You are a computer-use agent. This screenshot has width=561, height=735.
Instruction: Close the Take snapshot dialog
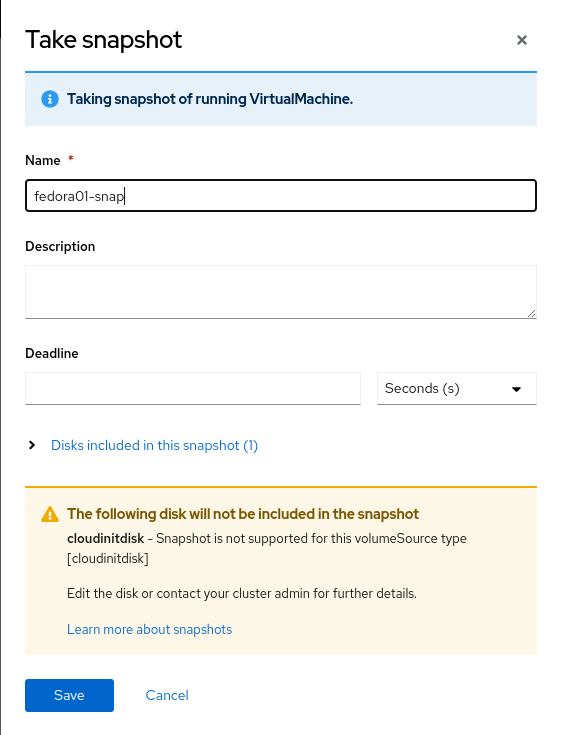click(522, 40)
